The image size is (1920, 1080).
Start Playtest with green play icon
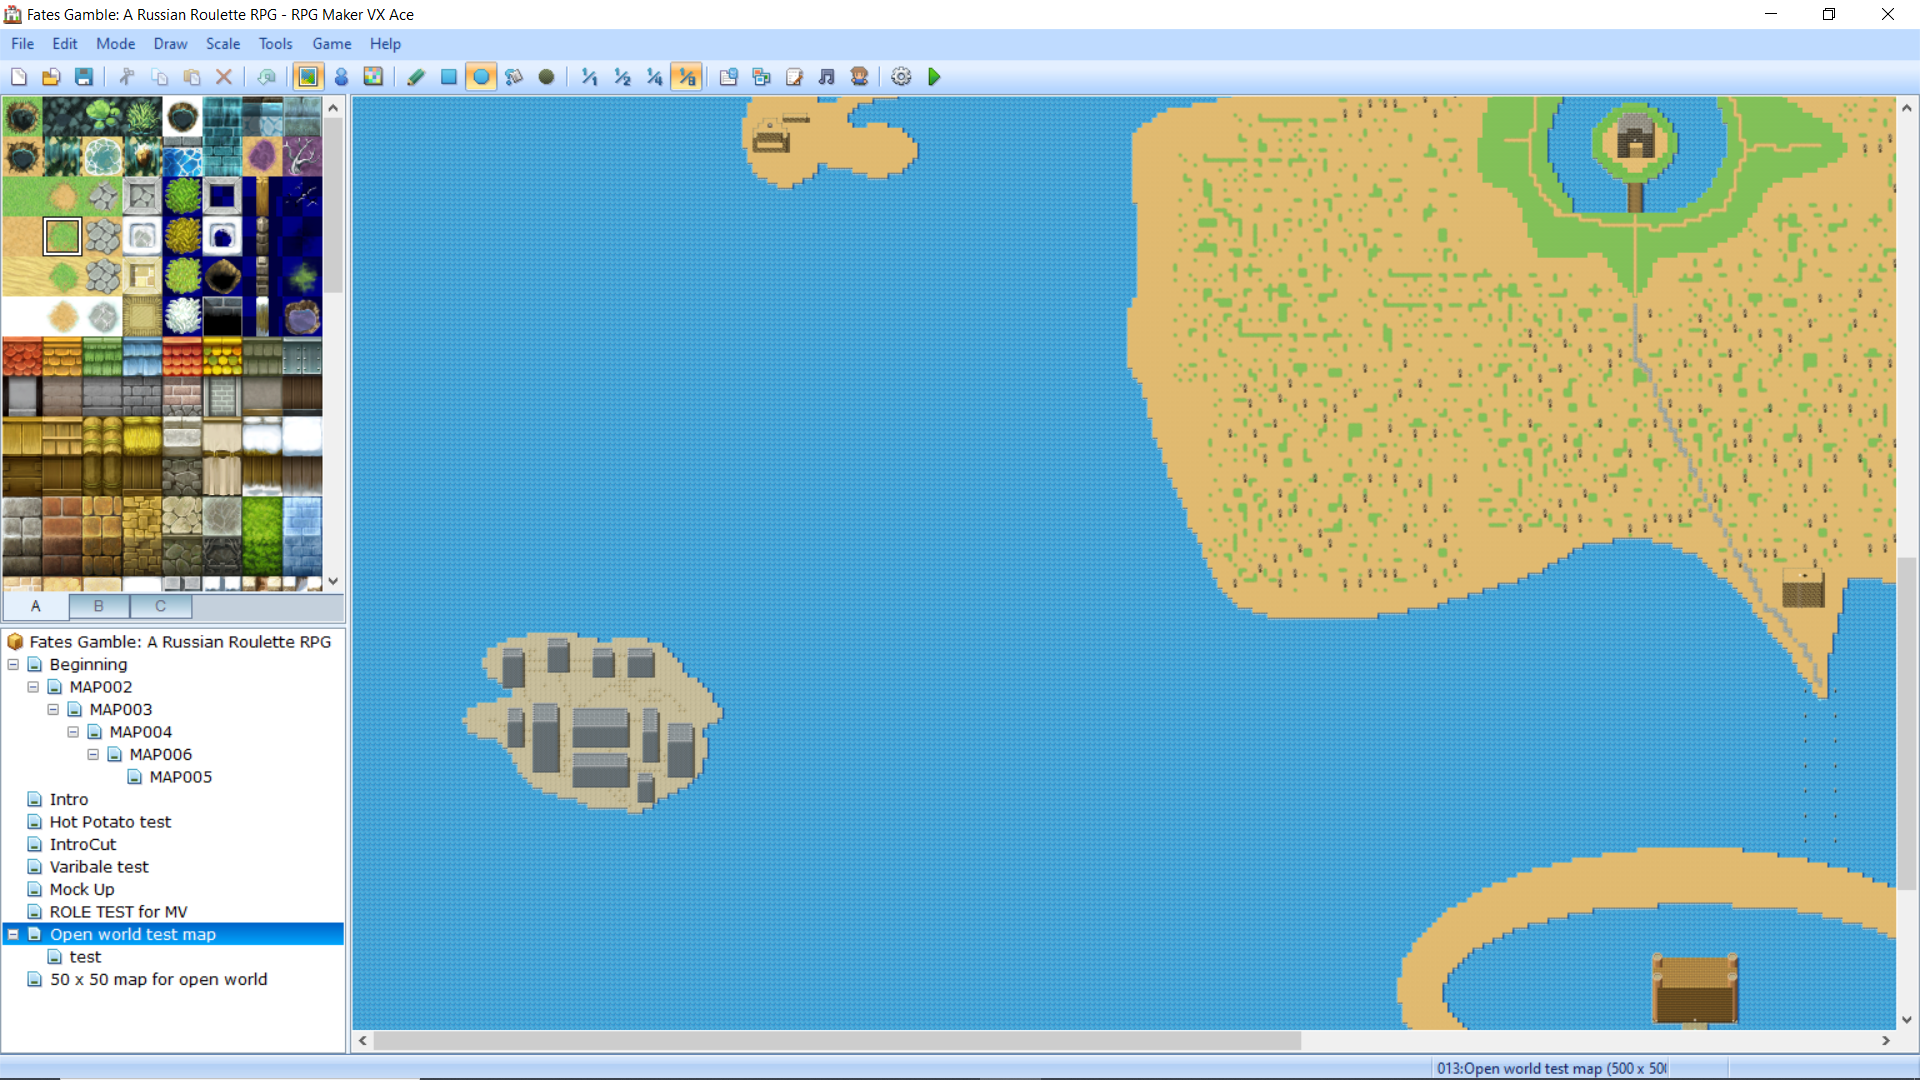(x=934, y=77)
